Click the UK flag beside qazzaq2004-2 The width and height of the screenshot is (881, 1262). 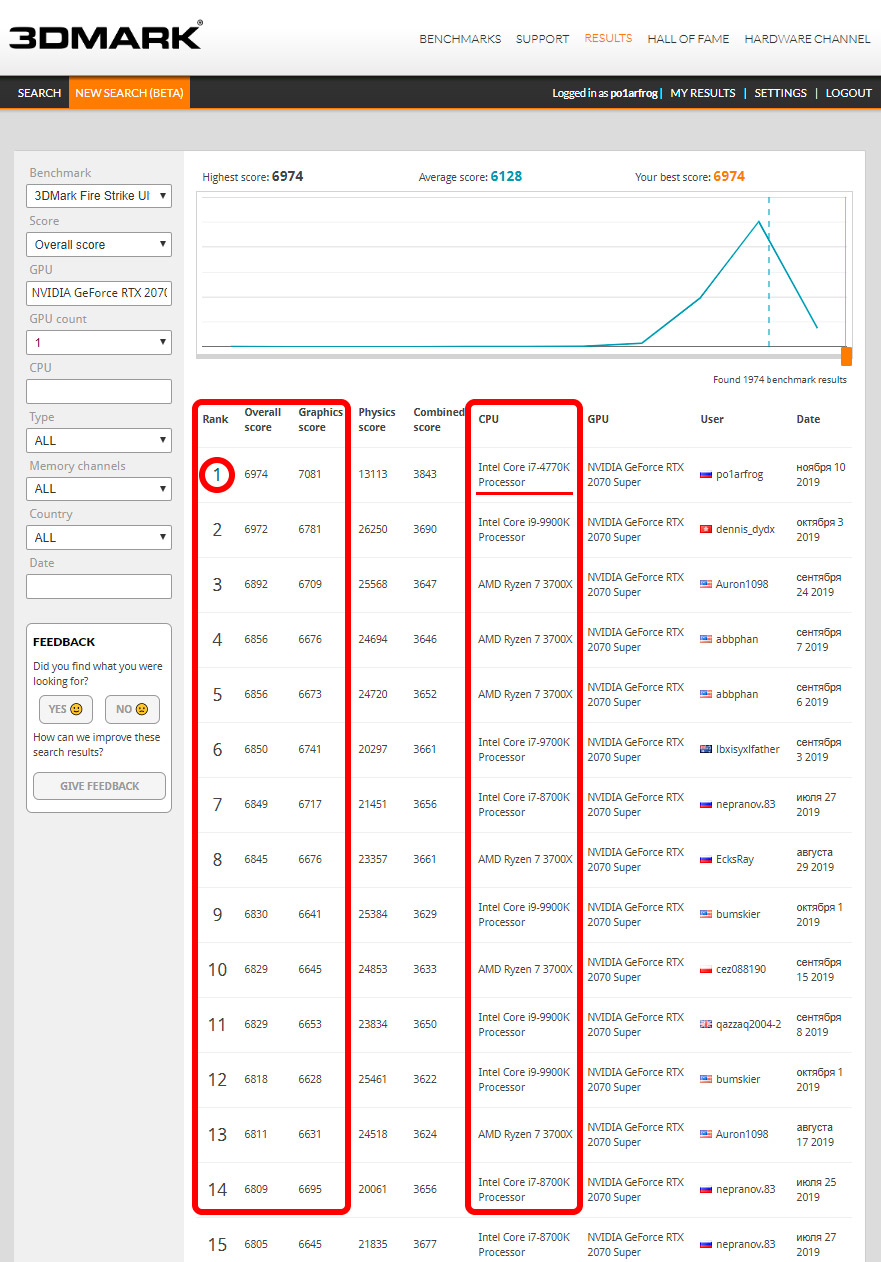706,1024
